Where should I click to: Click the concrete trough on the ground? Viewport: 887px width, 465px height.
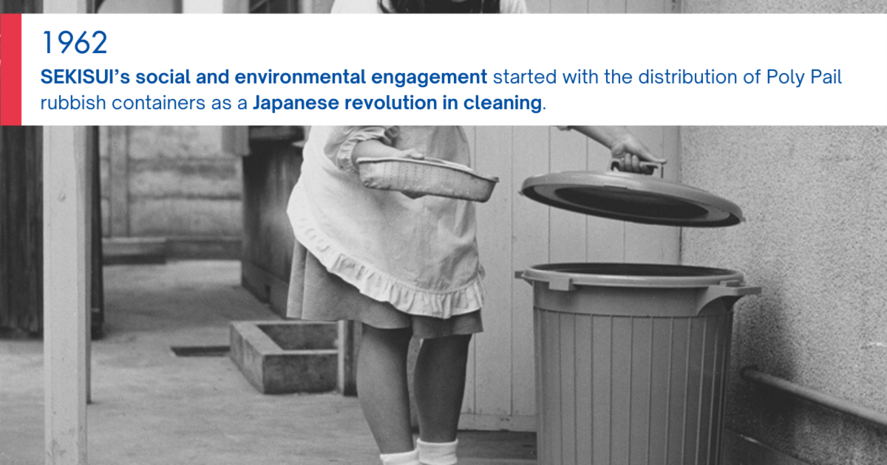(284, 356)
